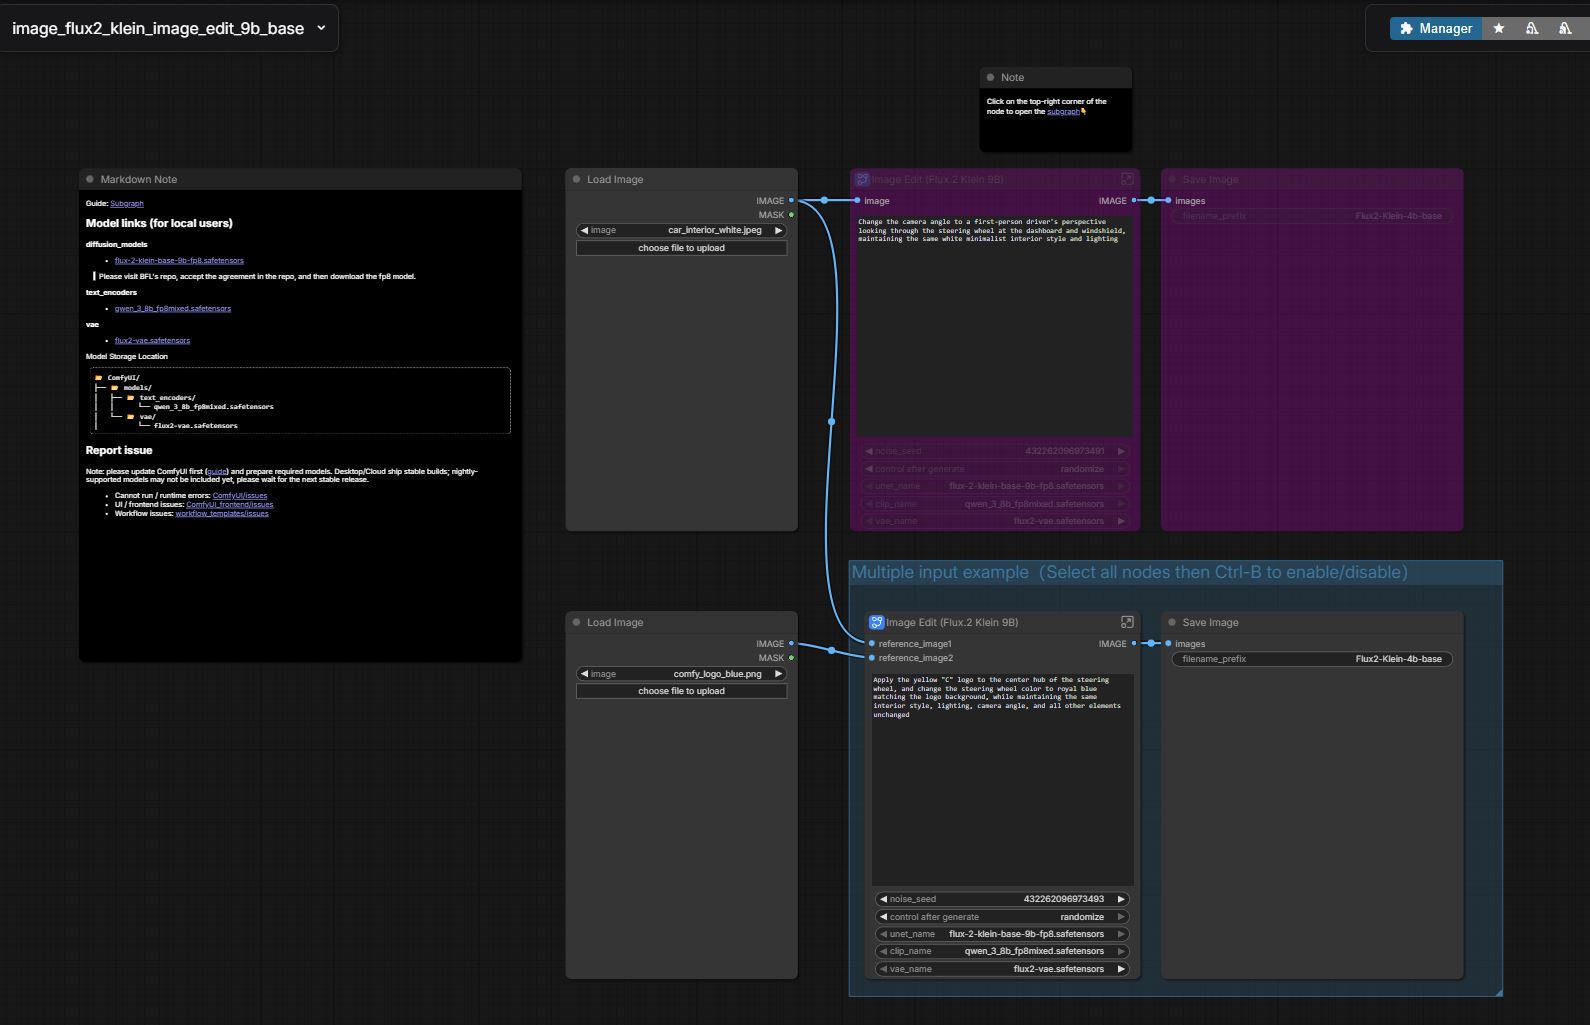Open the workflow_templates/issues link

[222, 514]
